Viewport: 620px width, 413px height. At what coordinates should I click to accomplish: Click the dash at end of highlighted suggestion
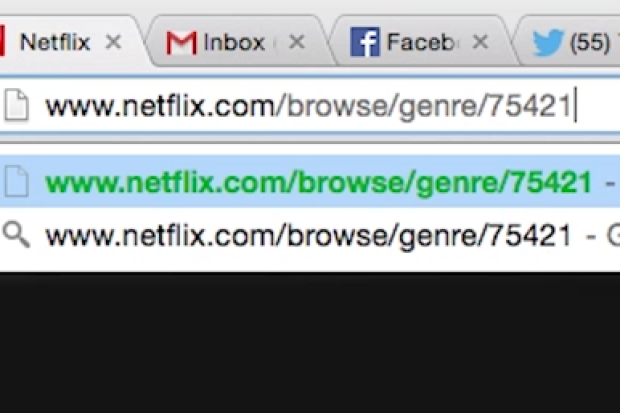(x=611, y=183)
